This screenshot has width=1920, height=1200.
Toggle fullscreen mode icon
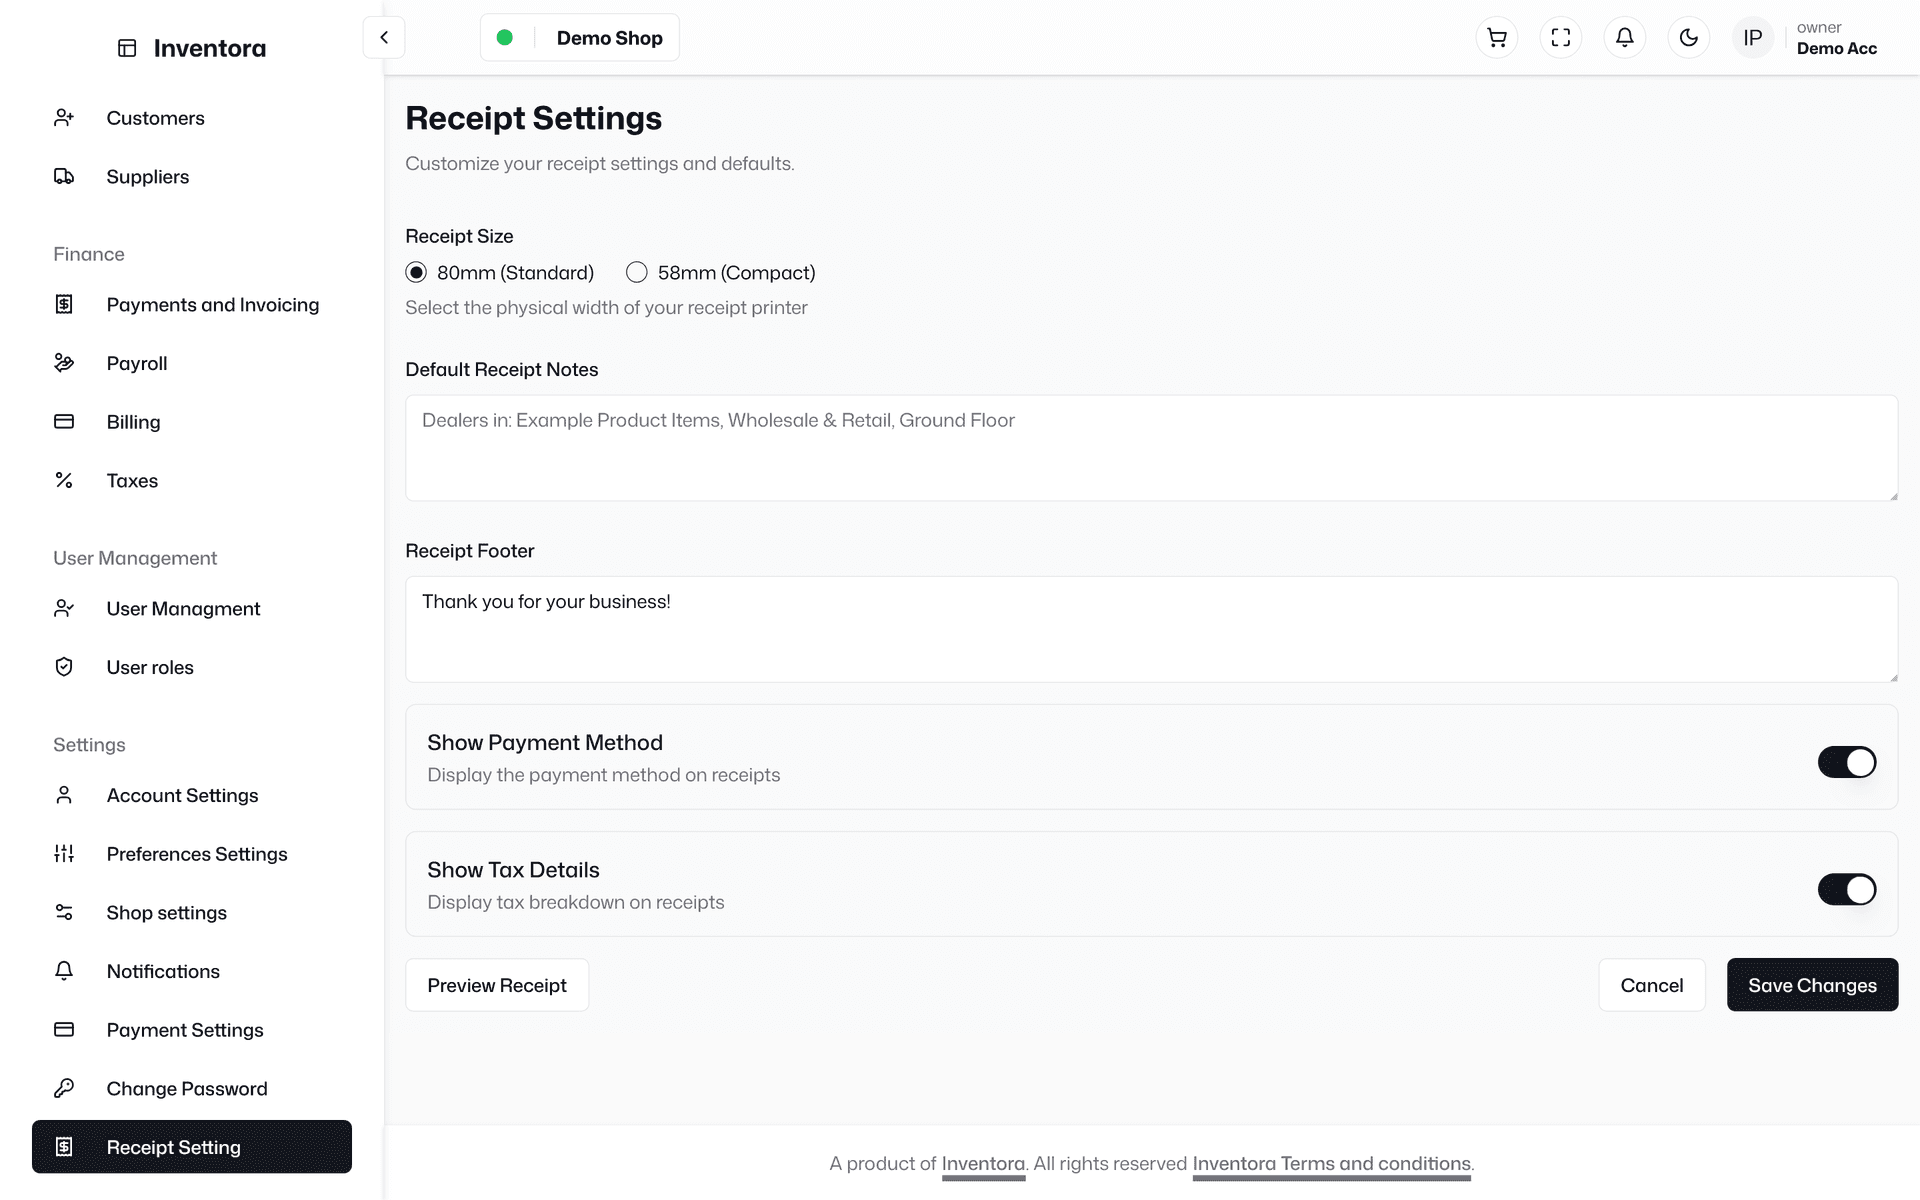pos(1561,38)
